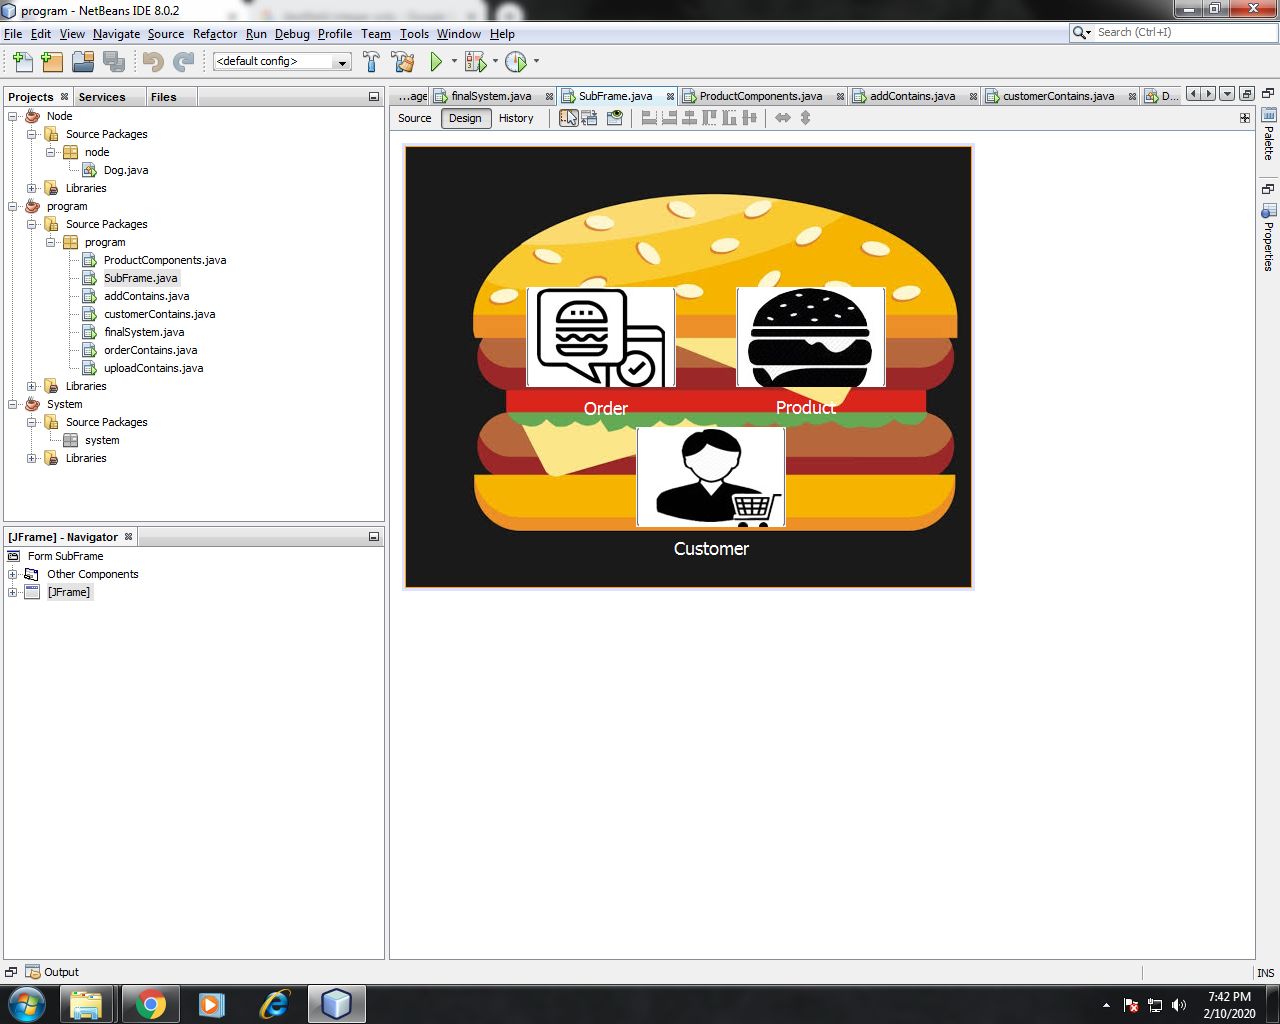Switch to the ProductComponents.java tab
This screenshot has height=1024, width=1280.
tap(762, 96)
